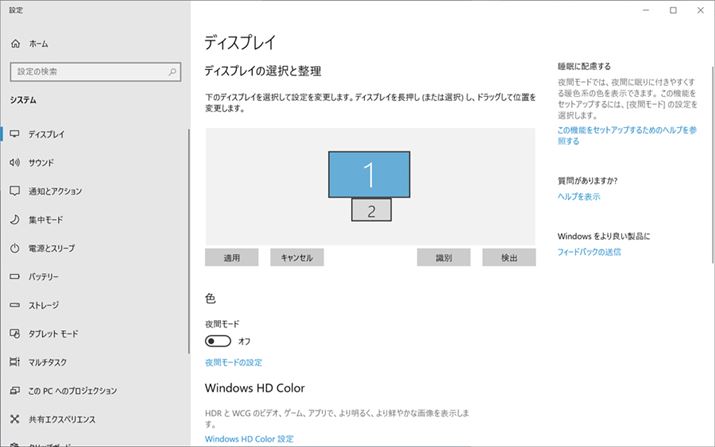The width and height of the screenshot is (715, 447).
Task: Click the search magnifier icon
Action: (x=172, y=71)
